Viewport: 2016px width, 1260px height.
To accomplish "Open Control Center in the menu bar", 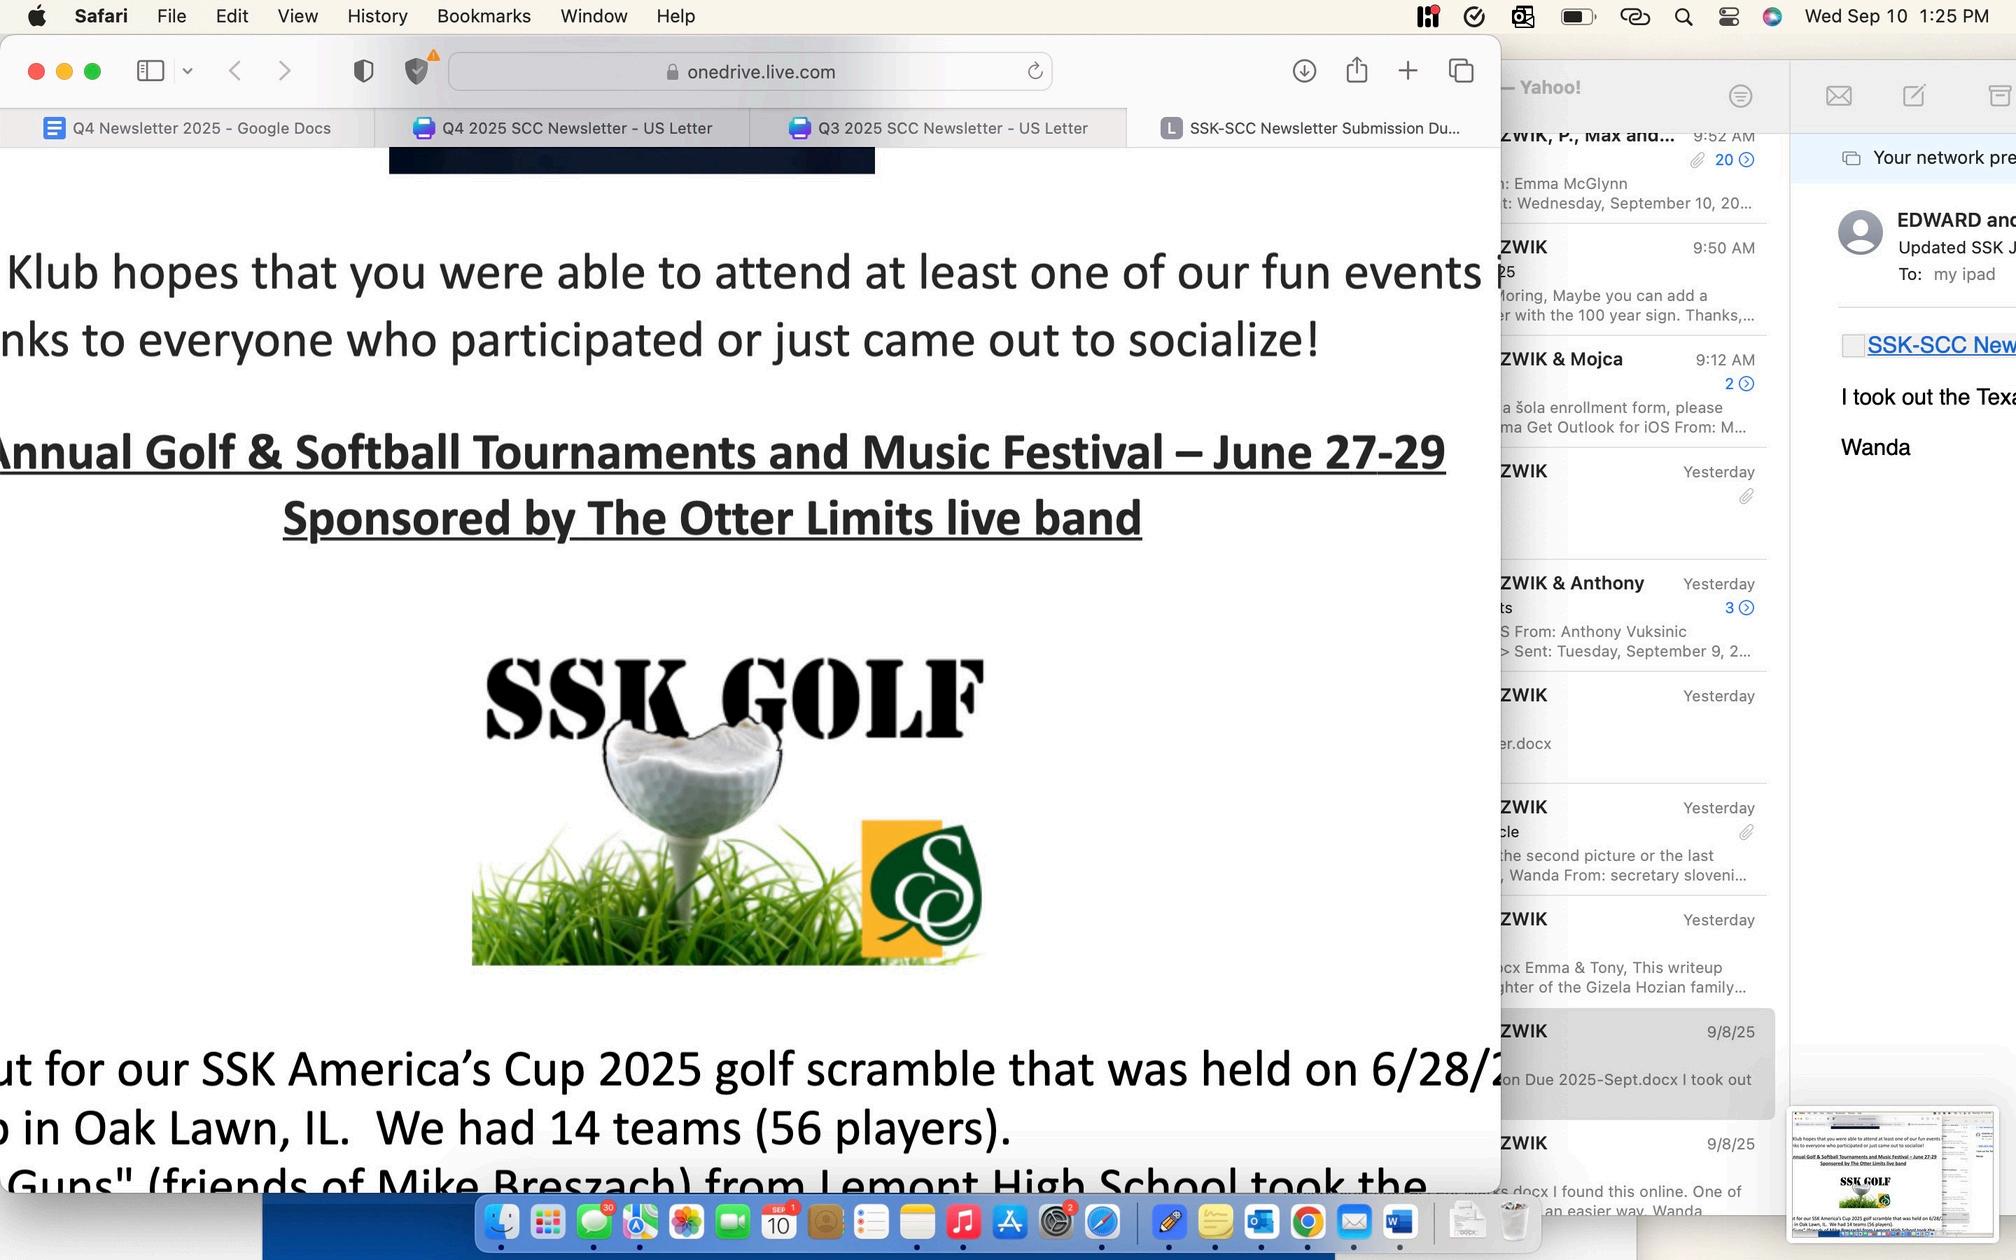I will pyautogui.click(x=1729, y=16).
